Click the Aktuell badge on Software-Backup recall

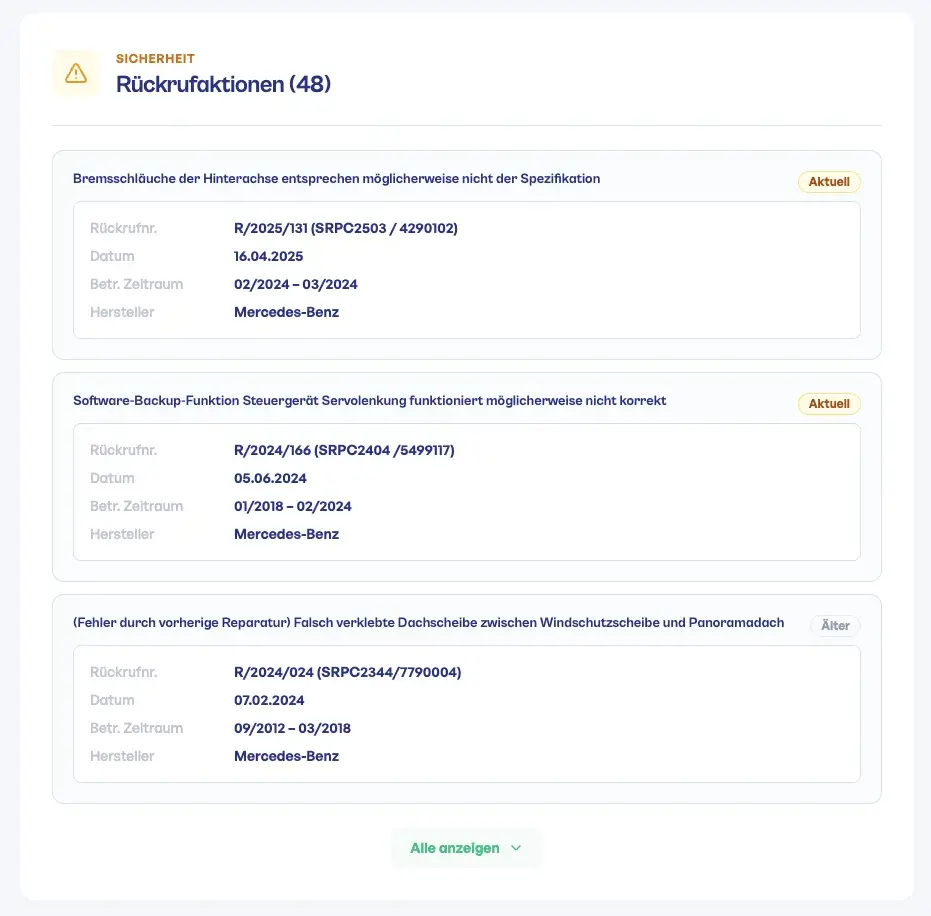pos(829,404)
